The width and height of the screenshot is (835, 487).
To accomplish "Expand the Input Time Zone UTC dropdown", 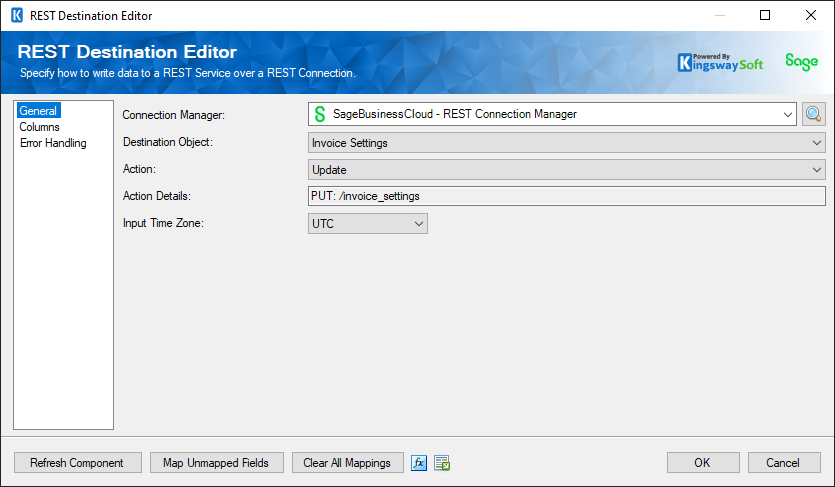I will (367, 224).
